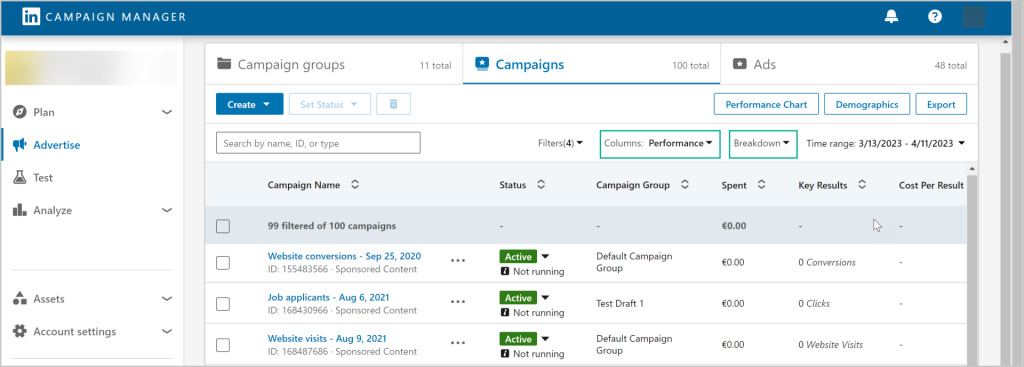Click the Cost Per Result column header

pyautogui.click(x=931, y=185)
